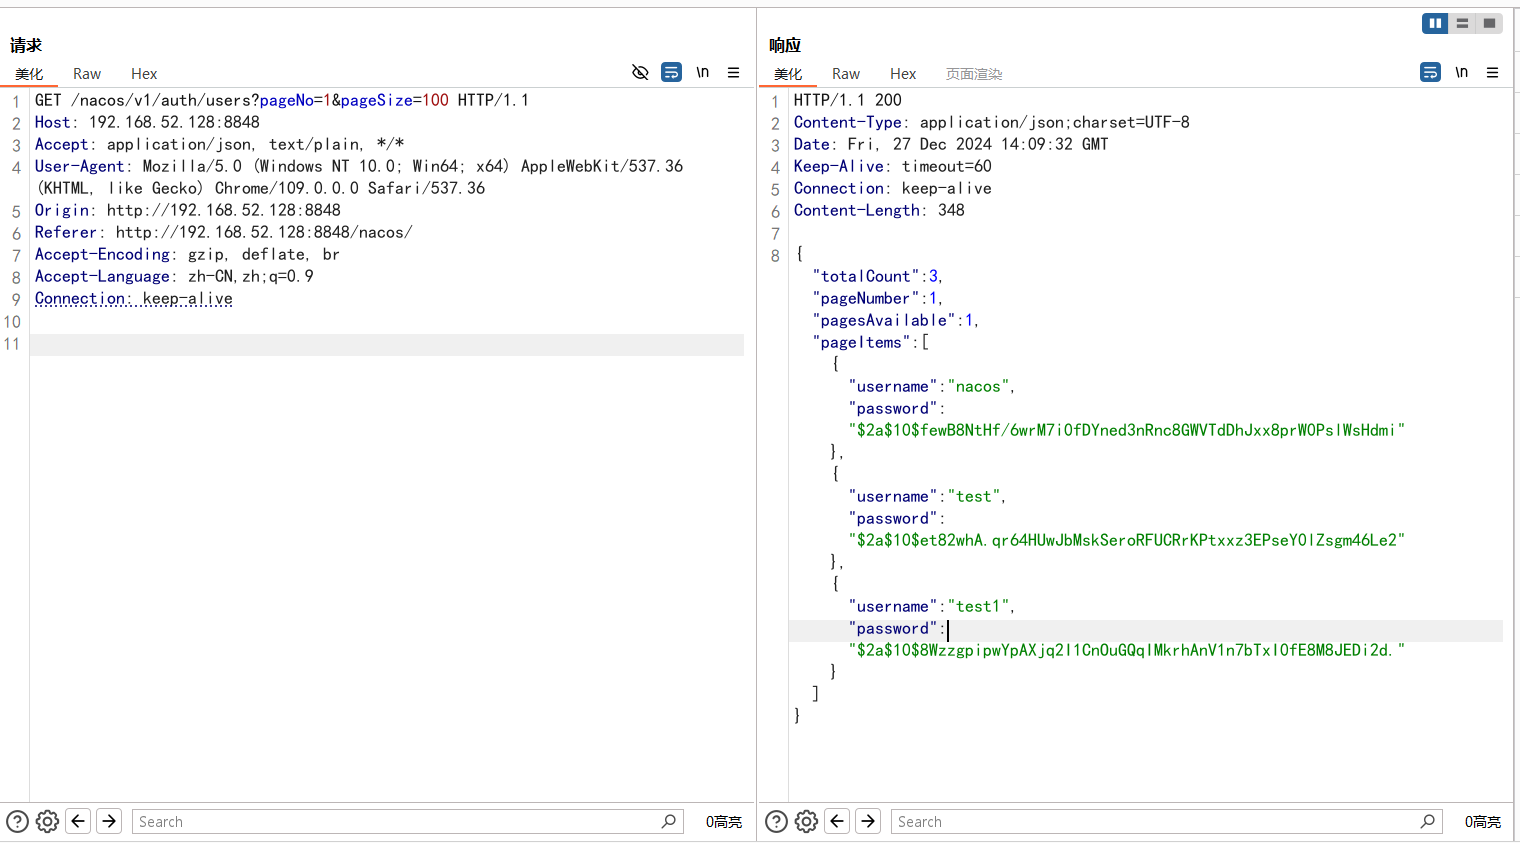The height and width of the screenshot is (843, 1520).
Task: Click "username":"test" entry
Action: [x=927, y=496]
